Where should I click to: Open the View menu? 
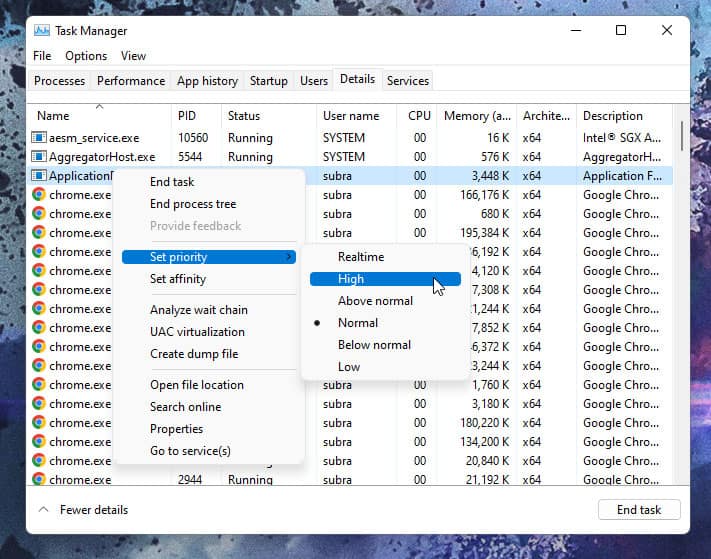pyautogui.click(x=133, y=56)
